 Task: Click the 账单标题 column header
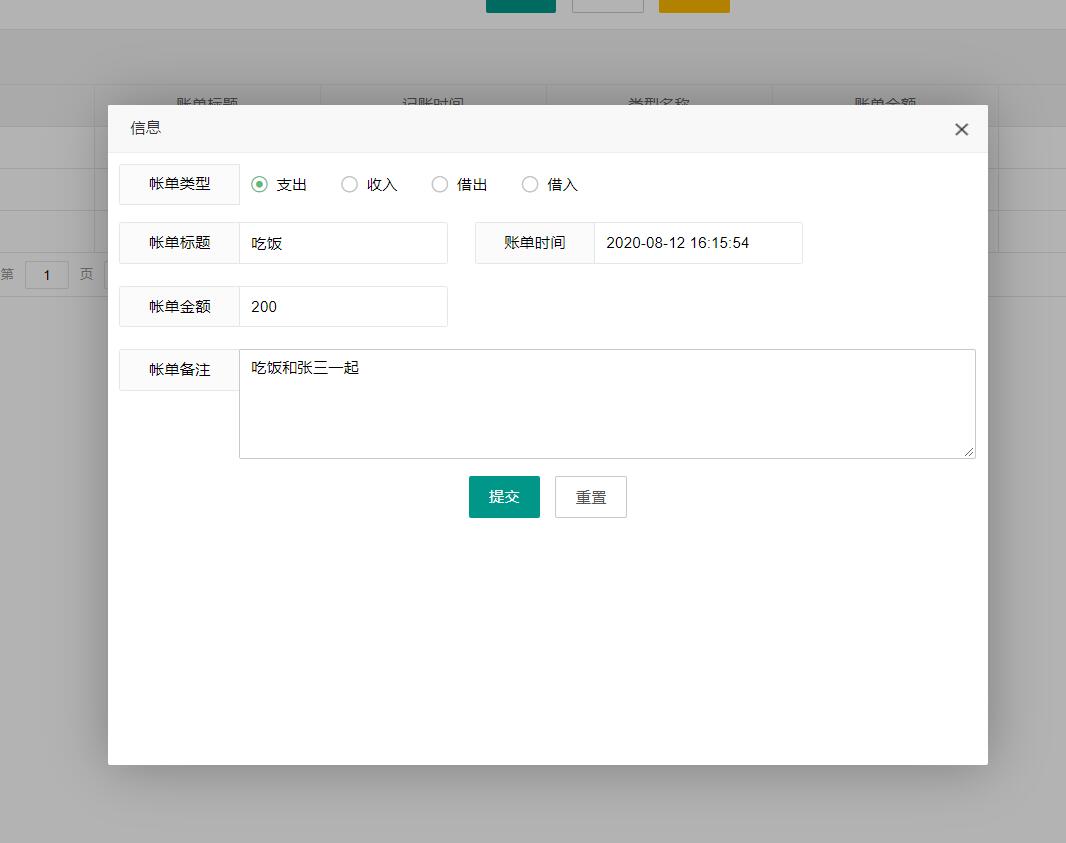tap(208, 103)
